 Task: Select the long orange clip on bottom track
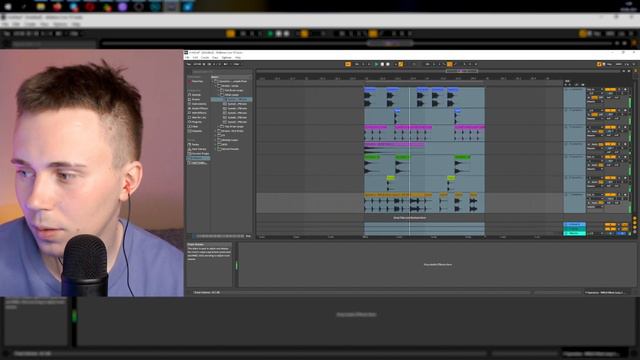[398, 195]
